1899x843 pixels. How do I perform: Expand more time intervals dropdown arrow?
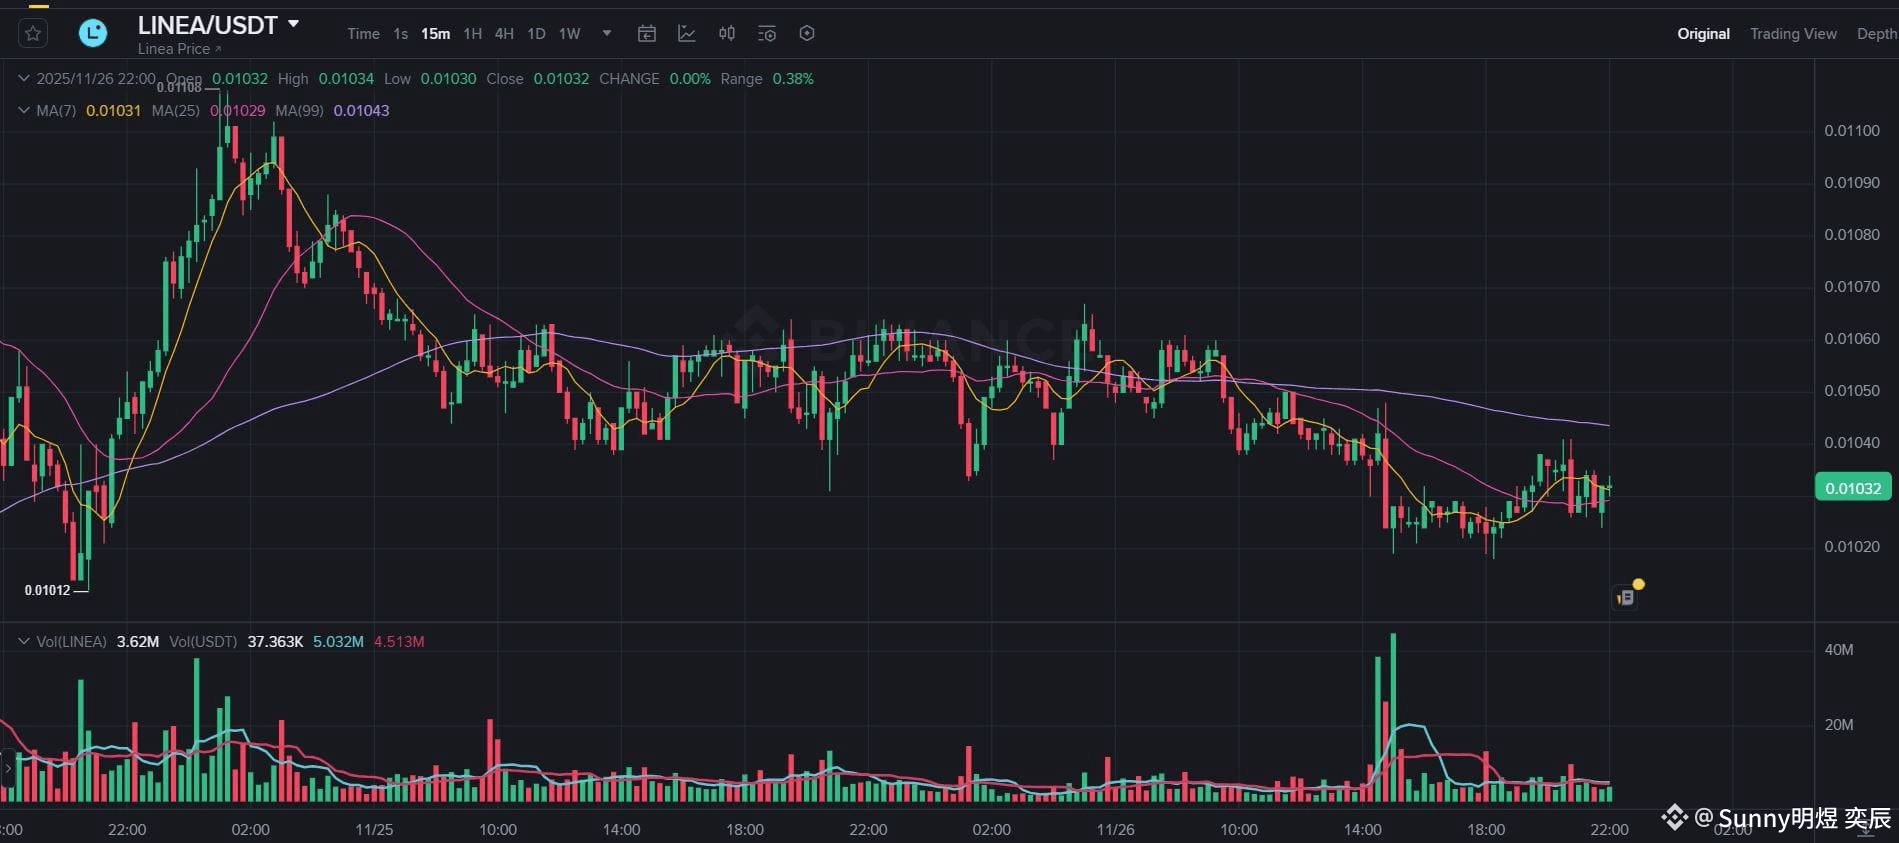[607, 34]
